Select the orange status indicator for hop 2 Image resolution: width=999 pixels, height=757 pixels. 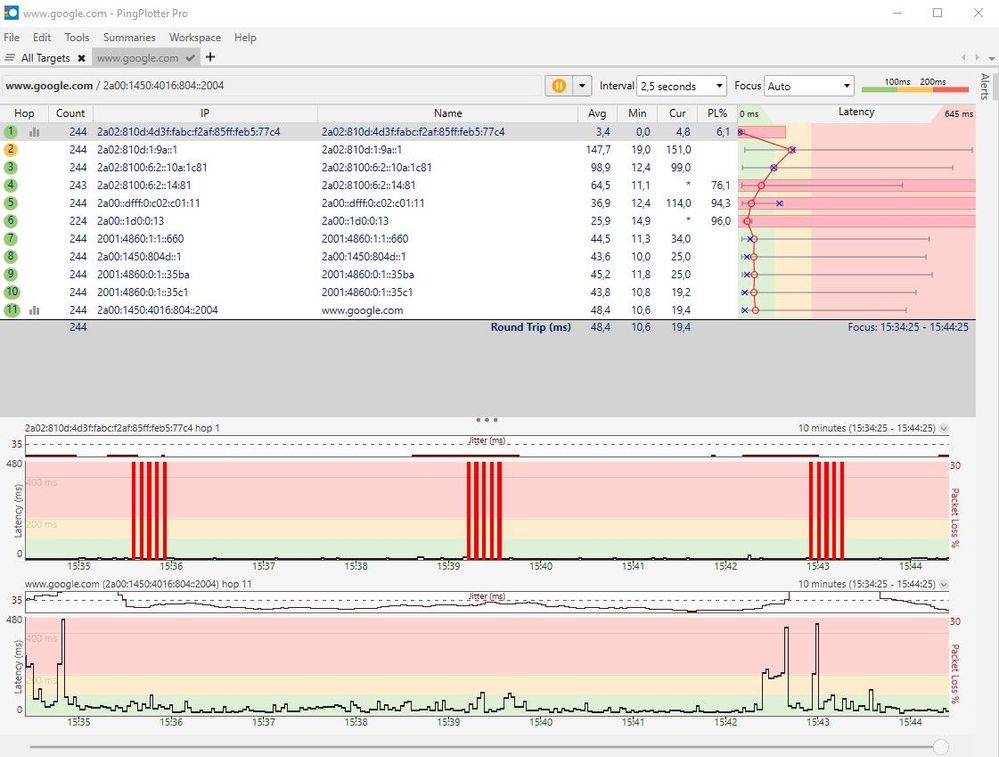[x=8, y=149]
